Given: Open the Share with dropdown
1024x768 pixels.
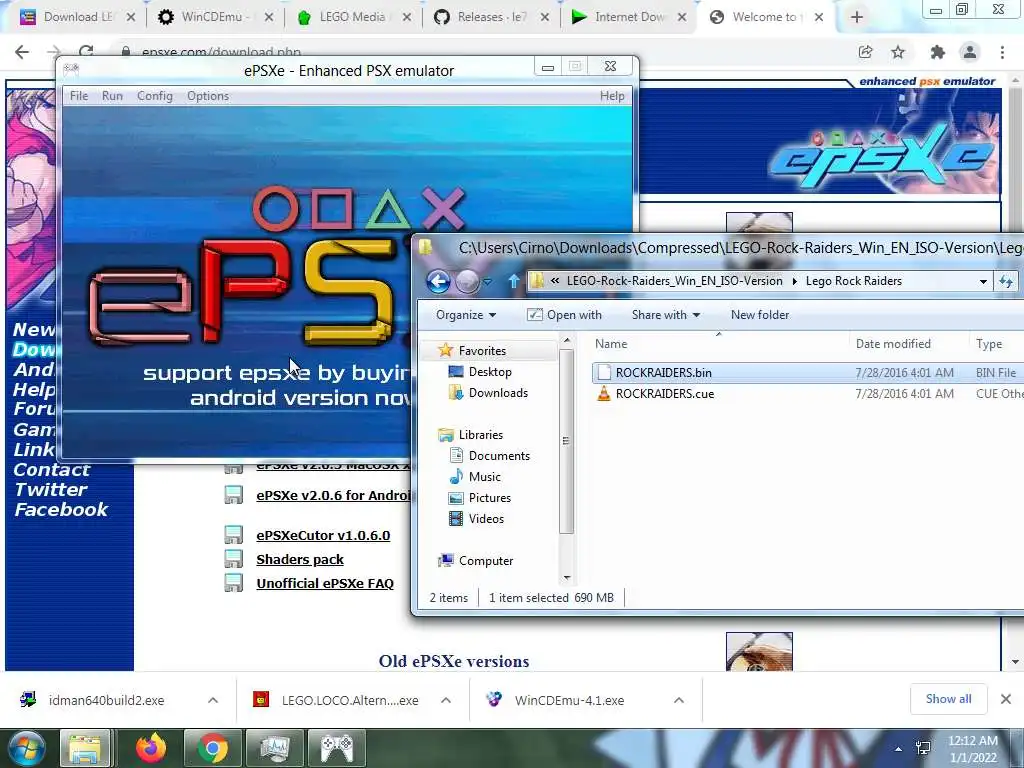Looking at the screenshot, I should pos(665,315).
